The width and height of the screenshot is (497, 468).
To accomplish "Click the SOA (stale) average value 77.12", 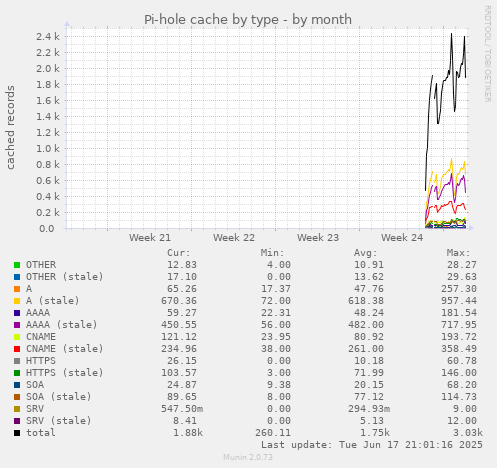I will pos(369,397).
